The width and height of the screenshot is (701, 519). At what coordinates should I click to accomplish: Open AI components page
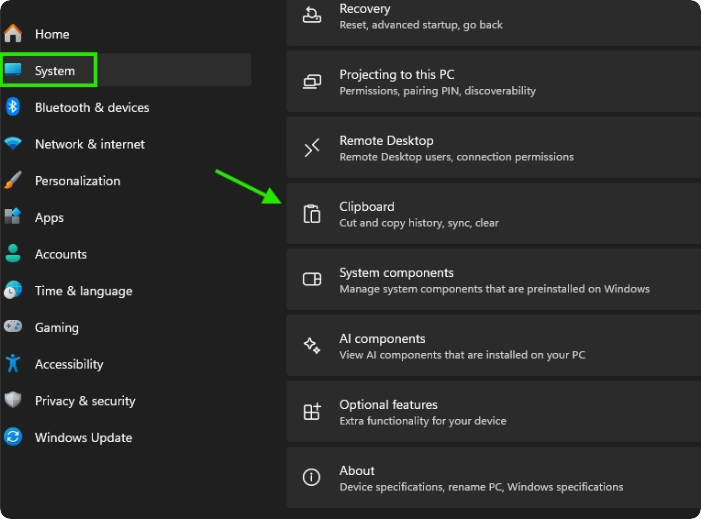pyautogui.click(x=494, y=346)
